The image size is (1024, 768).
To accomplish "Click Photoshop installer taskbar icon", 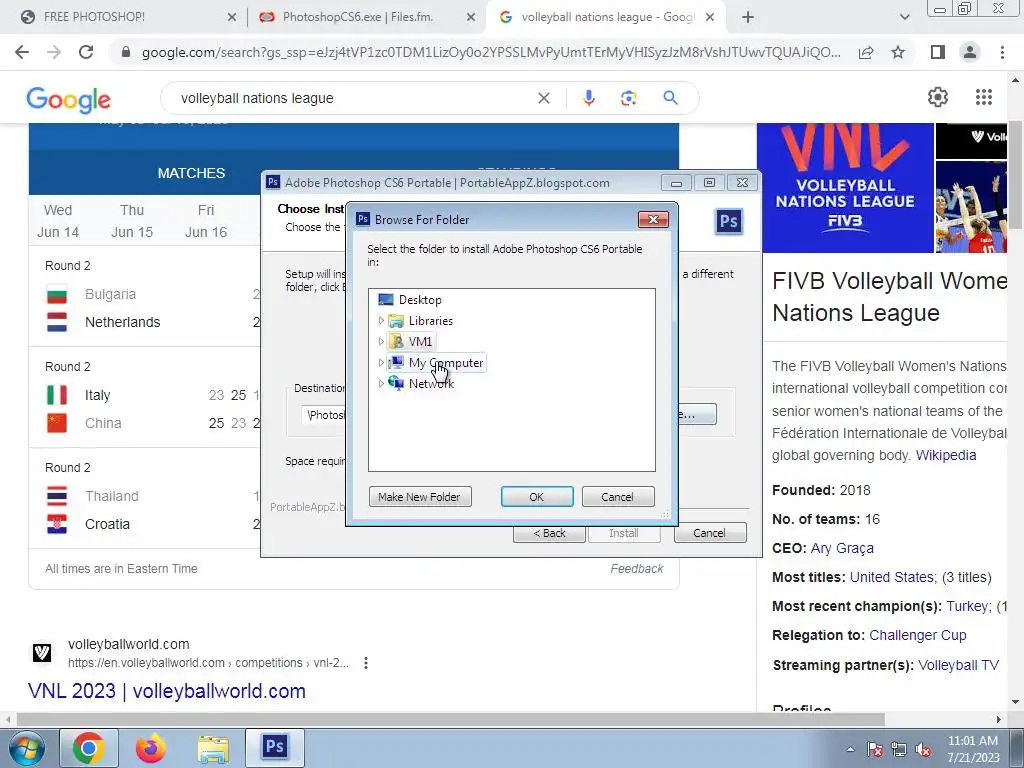I will tap(275, 748).
